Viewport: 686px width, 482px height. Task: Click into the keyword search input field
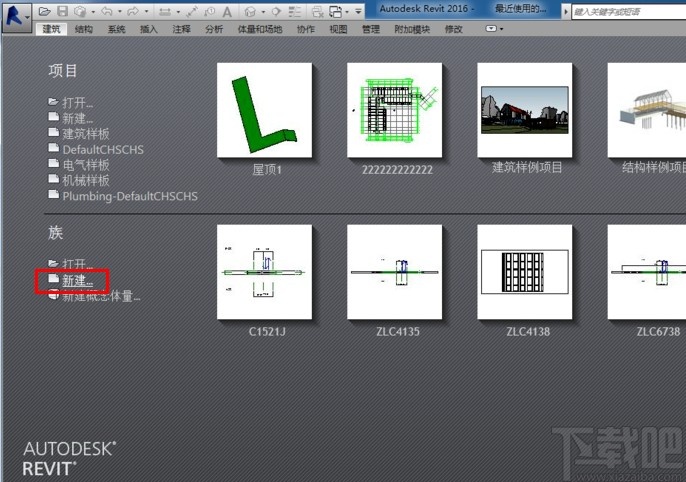[x=629, y=12]
